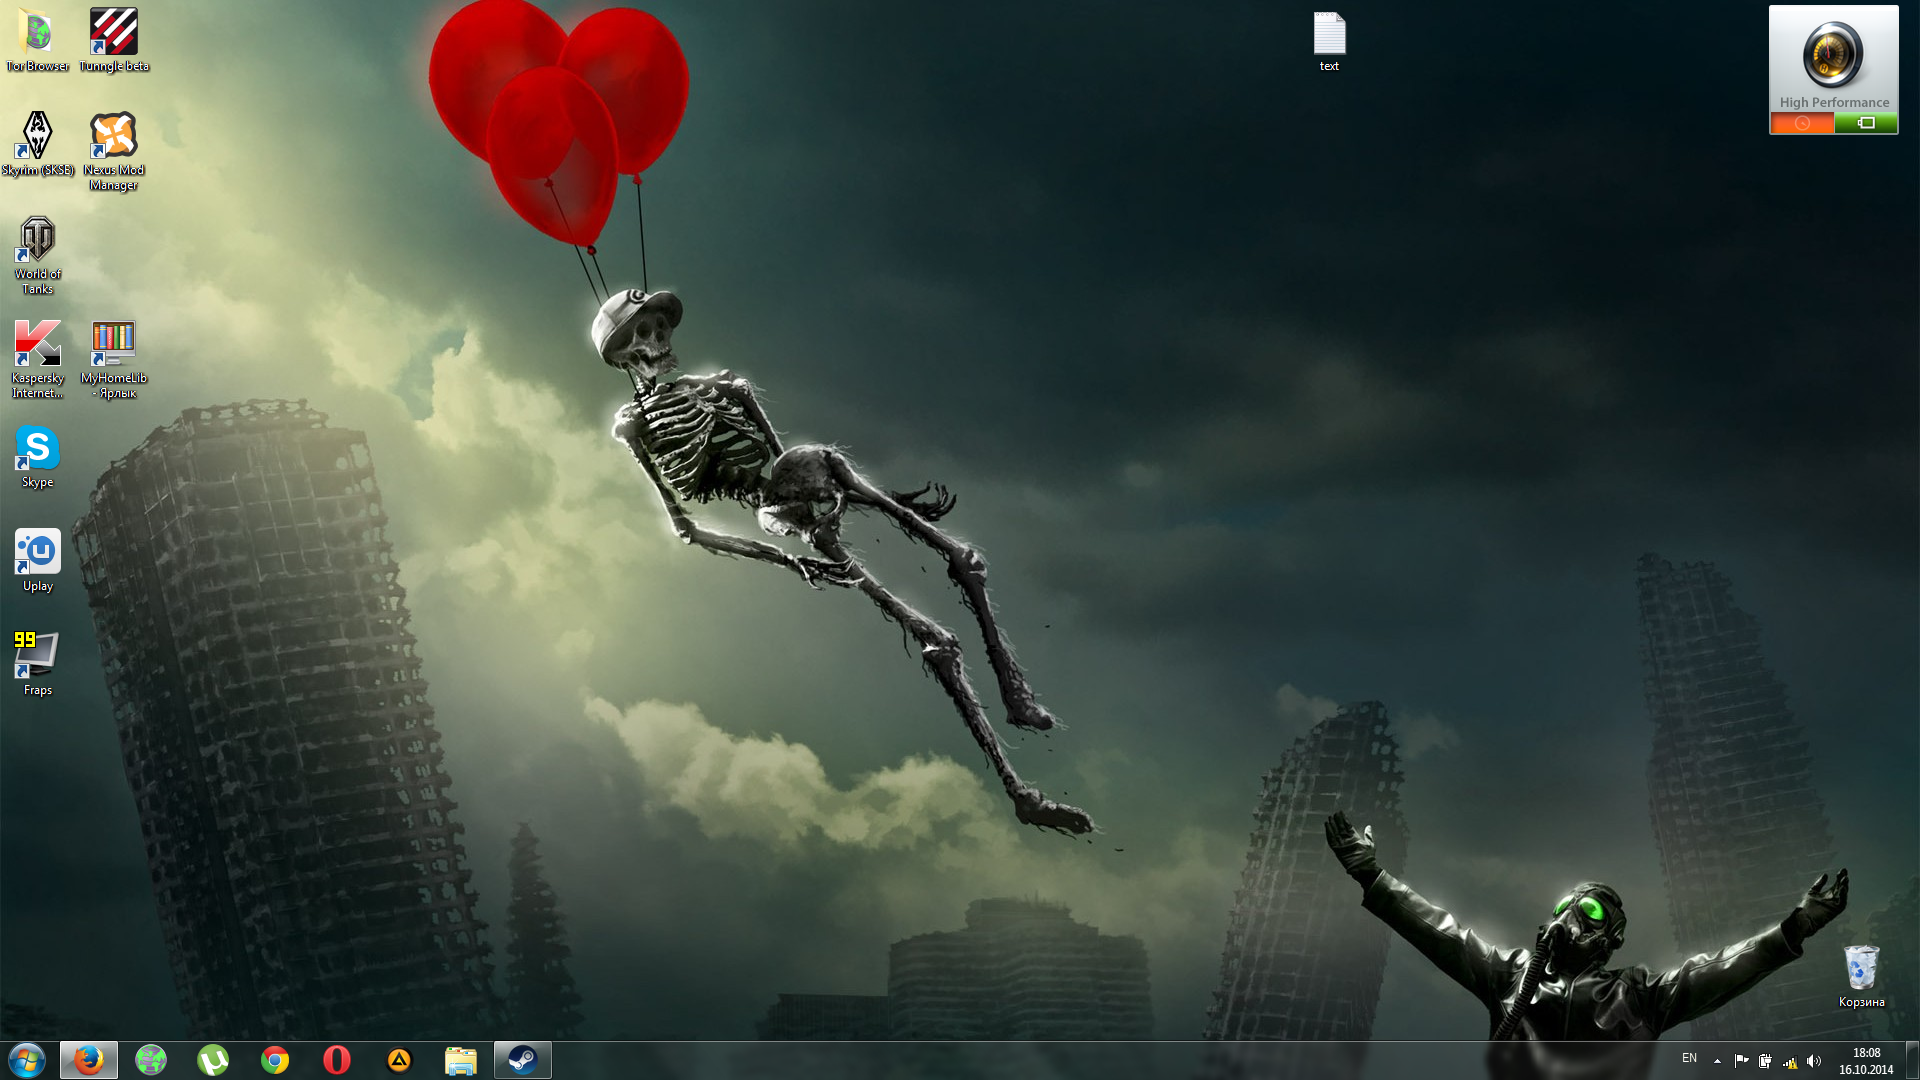
Task: Open uTorrent from the taskbar
Action: tap(213, 1060)
